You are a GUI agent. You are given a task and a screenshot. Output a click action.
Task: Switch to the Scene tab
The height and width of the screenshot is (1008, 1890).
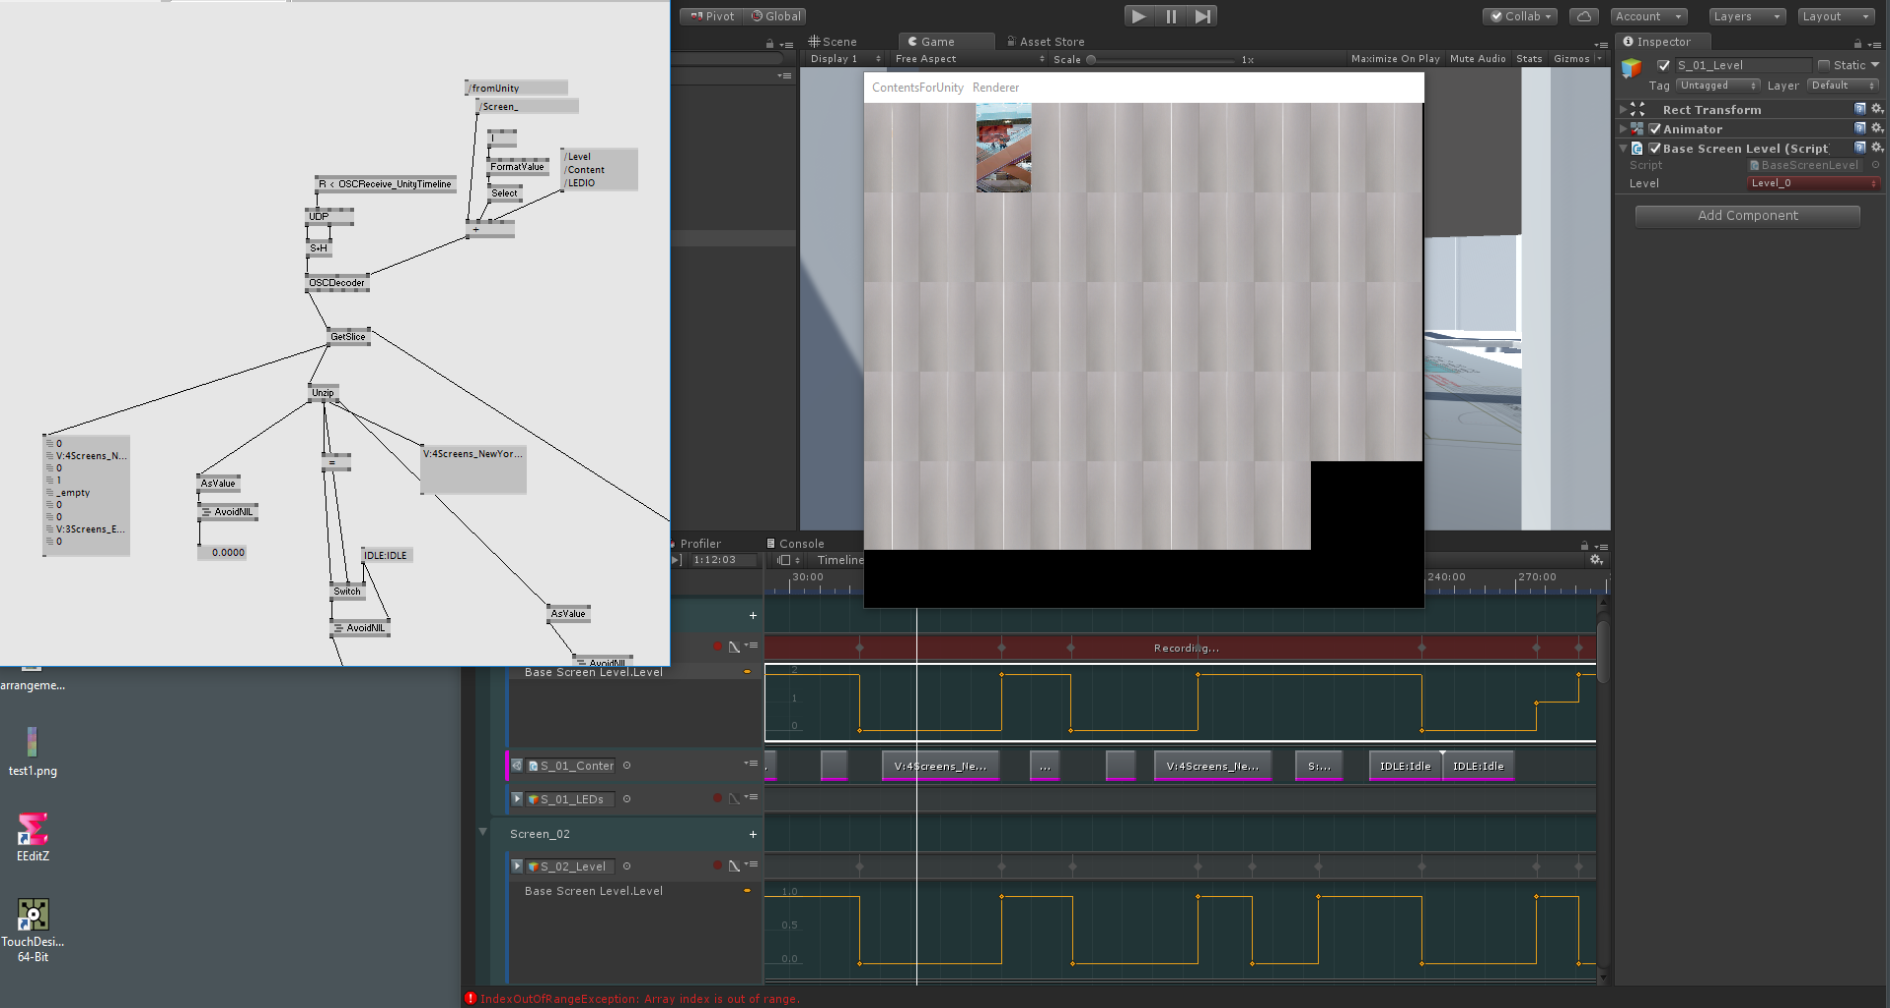[x=833, y=42]
